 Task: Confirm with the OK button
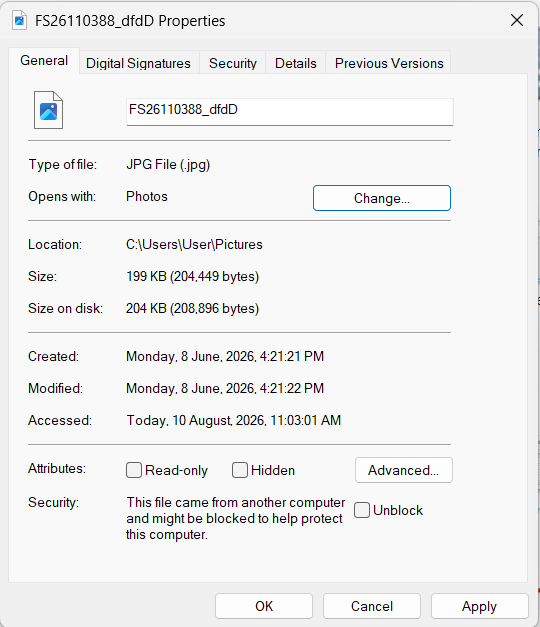(264, 606)
